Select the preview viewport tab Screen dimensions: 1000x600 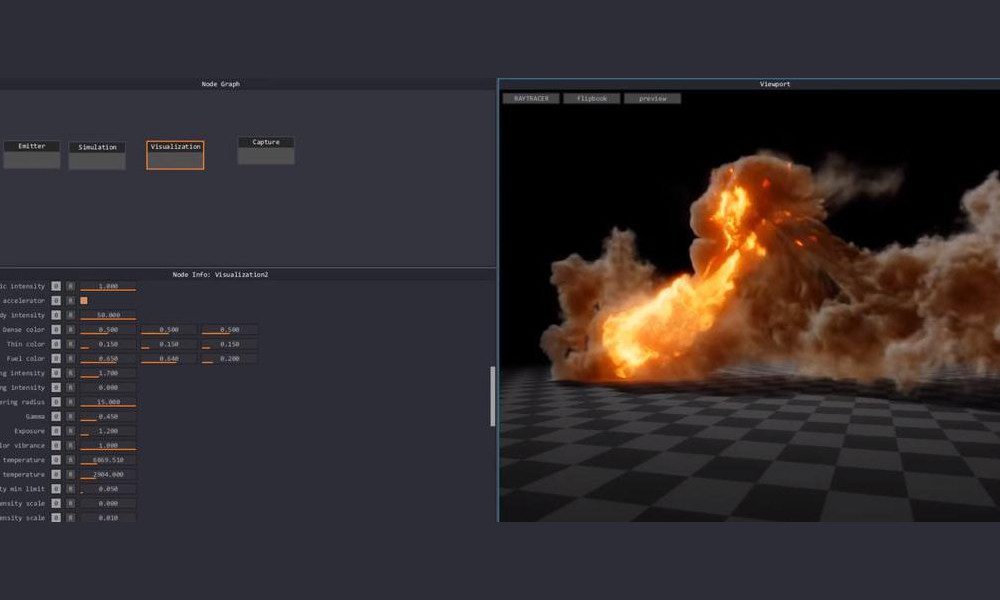tap(652, 99)
